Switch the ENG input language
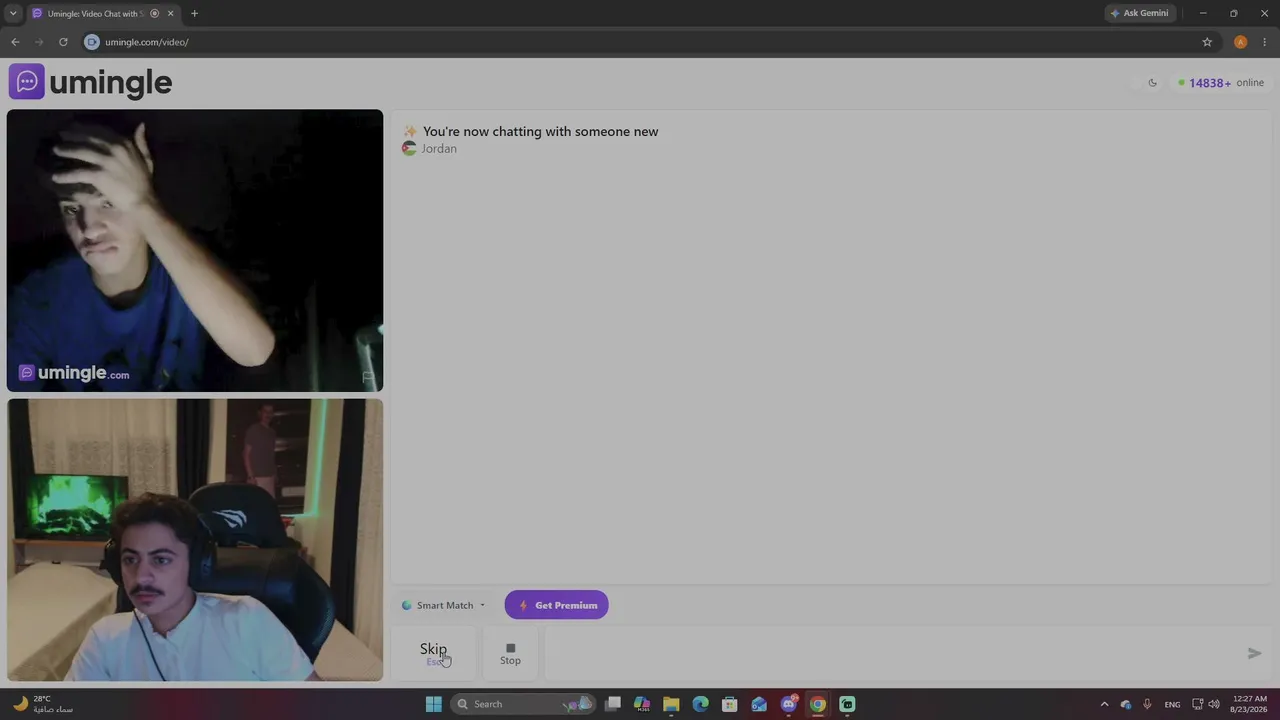This screenshot has width=1280, height=720. [x=1172, y=704]
